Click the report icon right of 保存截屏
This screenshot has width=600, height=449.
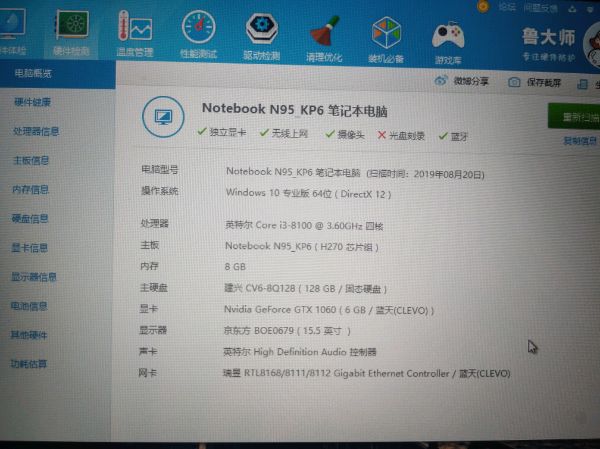tap(582, 84)
